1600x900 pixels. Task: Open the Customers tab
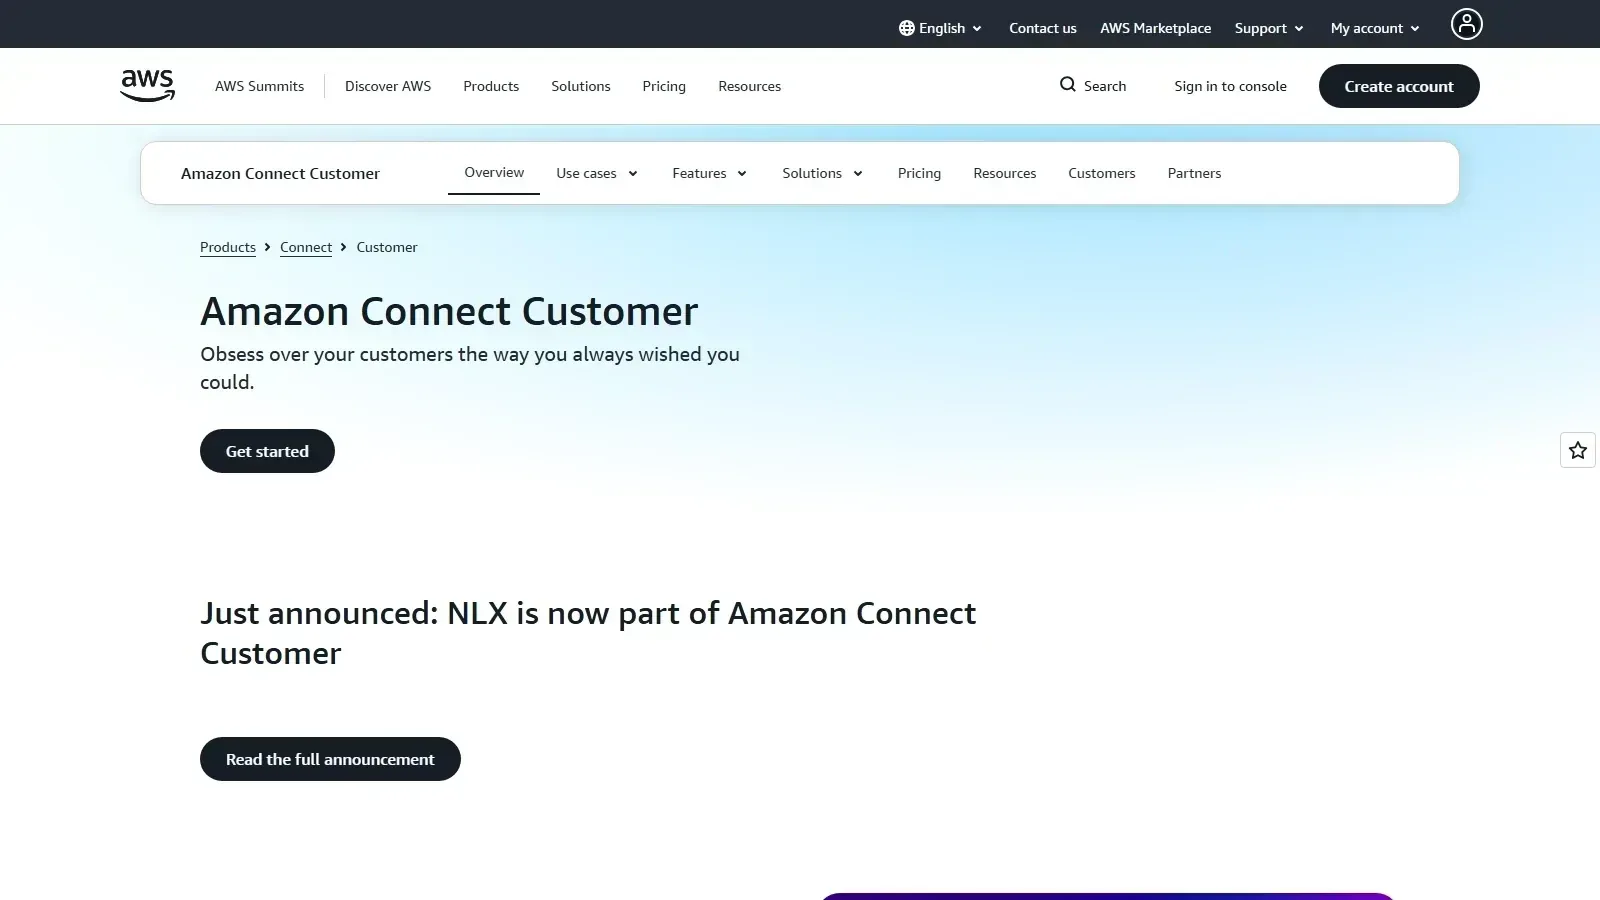coord(1101,173)
